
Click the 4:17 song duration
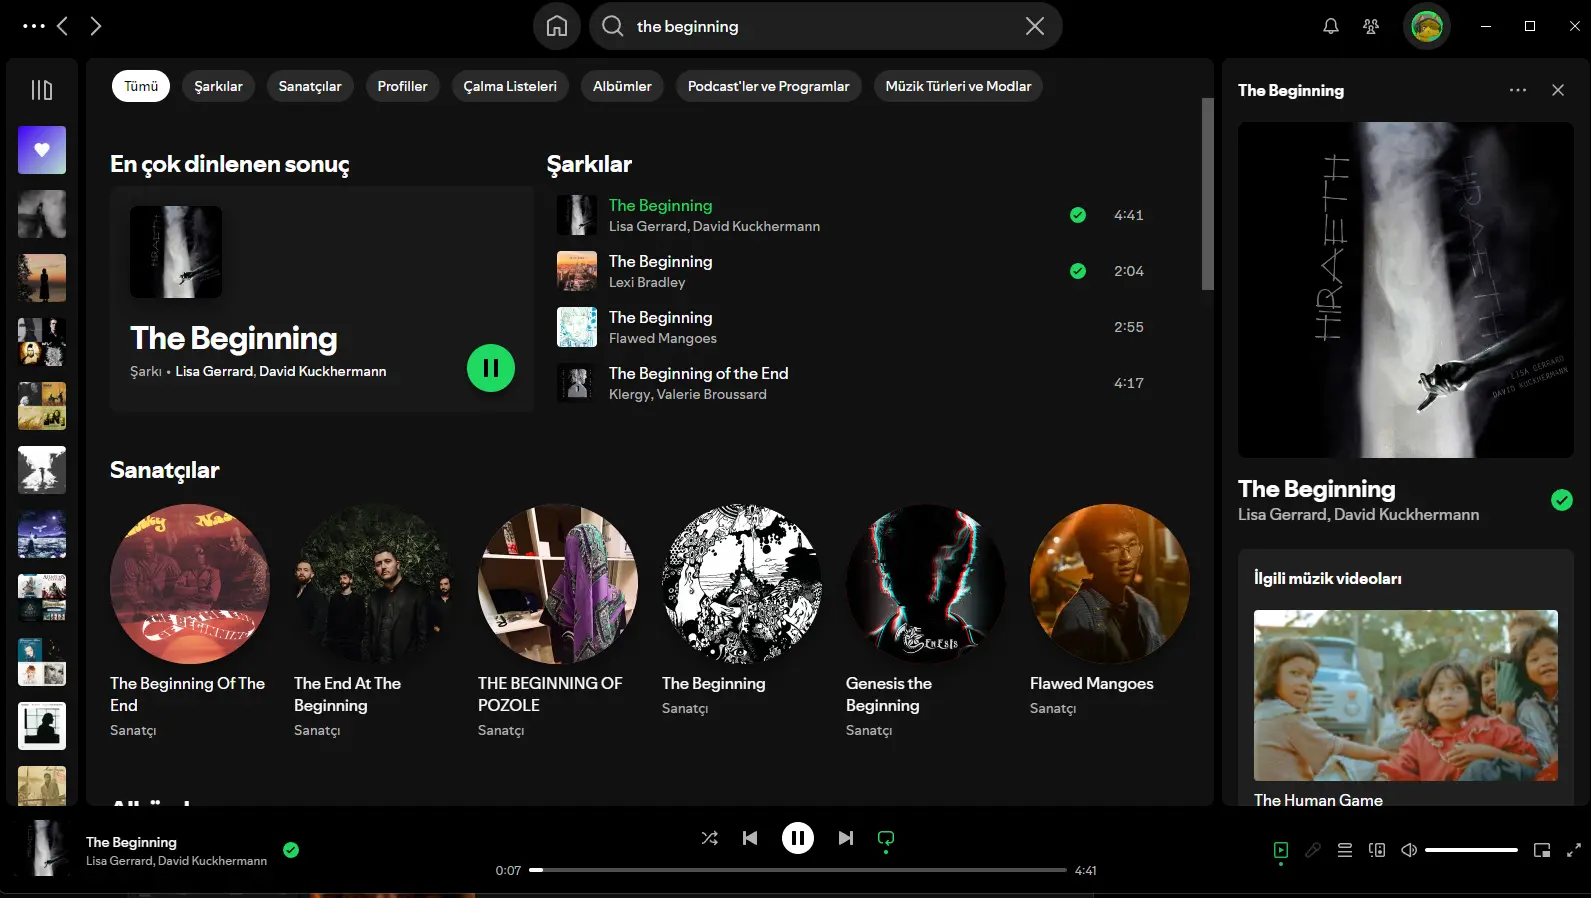[1129, 383]
